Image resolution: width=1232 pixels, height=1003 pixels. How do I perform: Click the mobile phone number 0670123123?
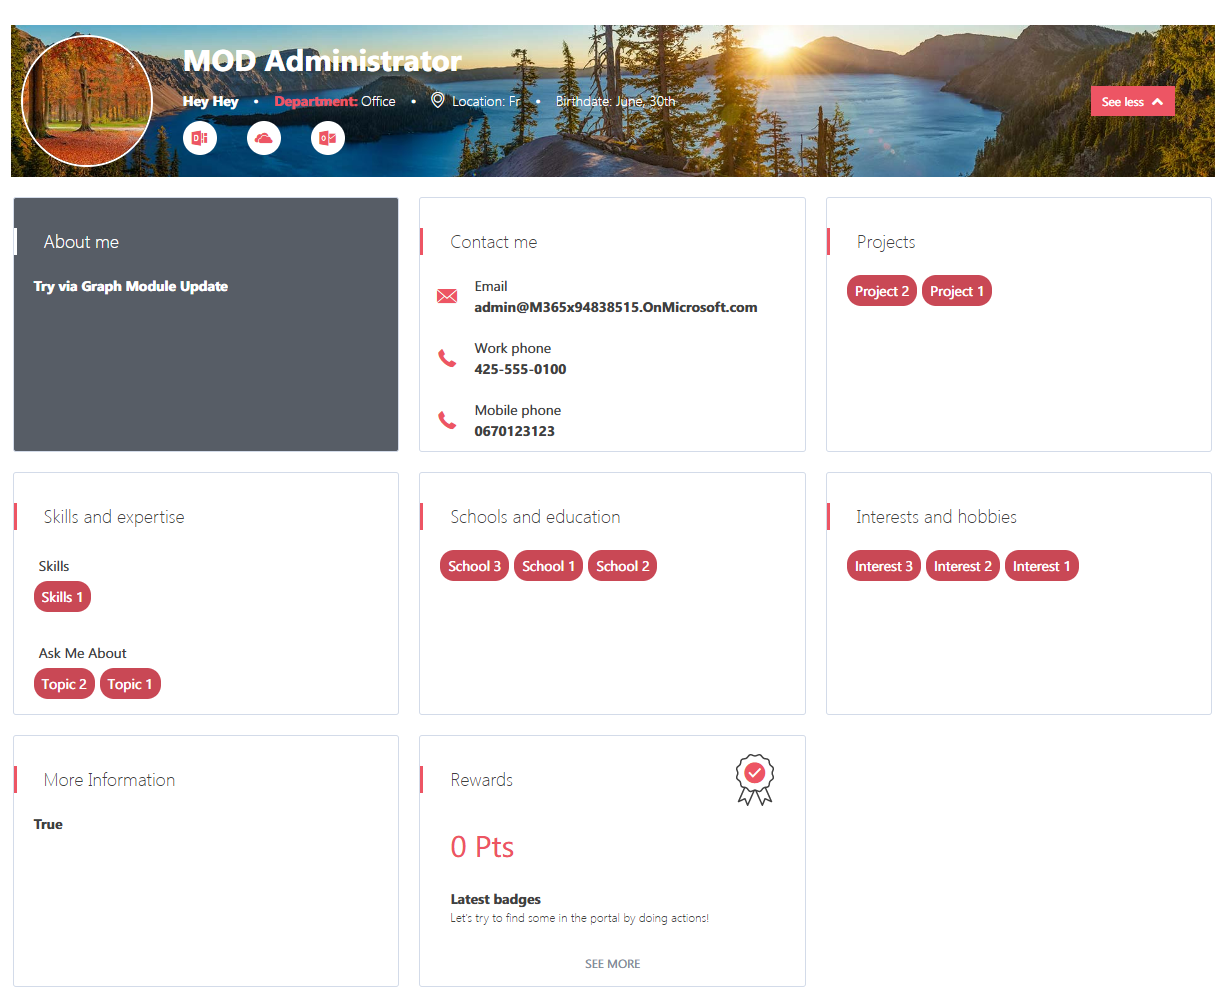pyautogui.click(x=514, y=431)
